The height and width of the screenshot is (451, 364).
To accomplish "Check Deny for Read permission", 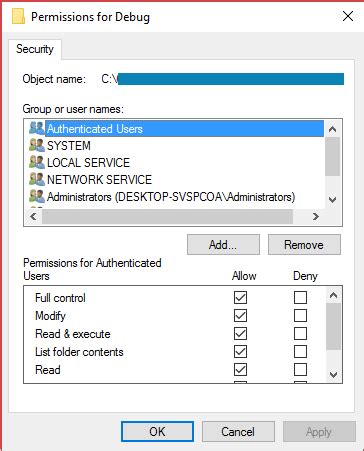I will click(300, 369).
